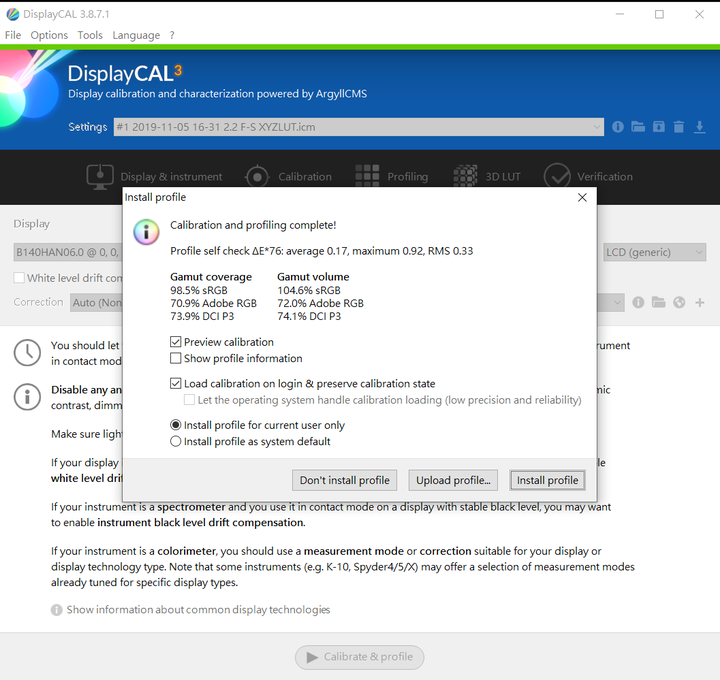Click the Gamut volume heading
720x680 pixels.
pos(313,277)
